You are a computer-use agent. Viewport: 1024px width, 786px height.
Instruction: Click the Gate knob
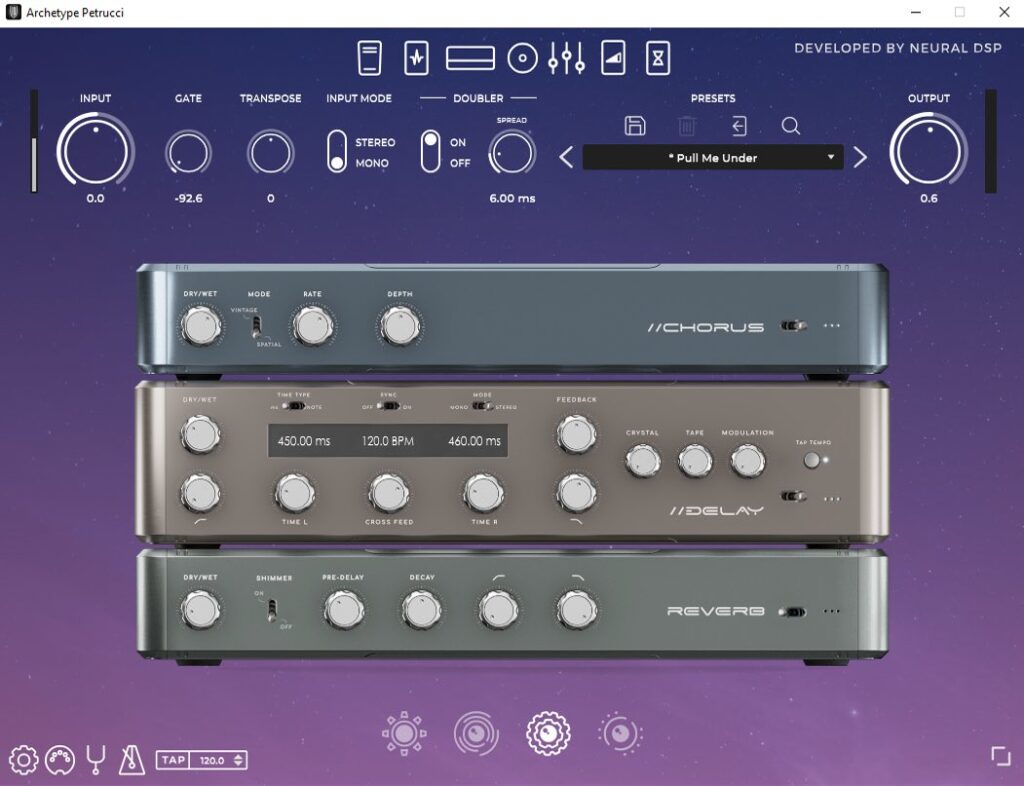point(188,153)
